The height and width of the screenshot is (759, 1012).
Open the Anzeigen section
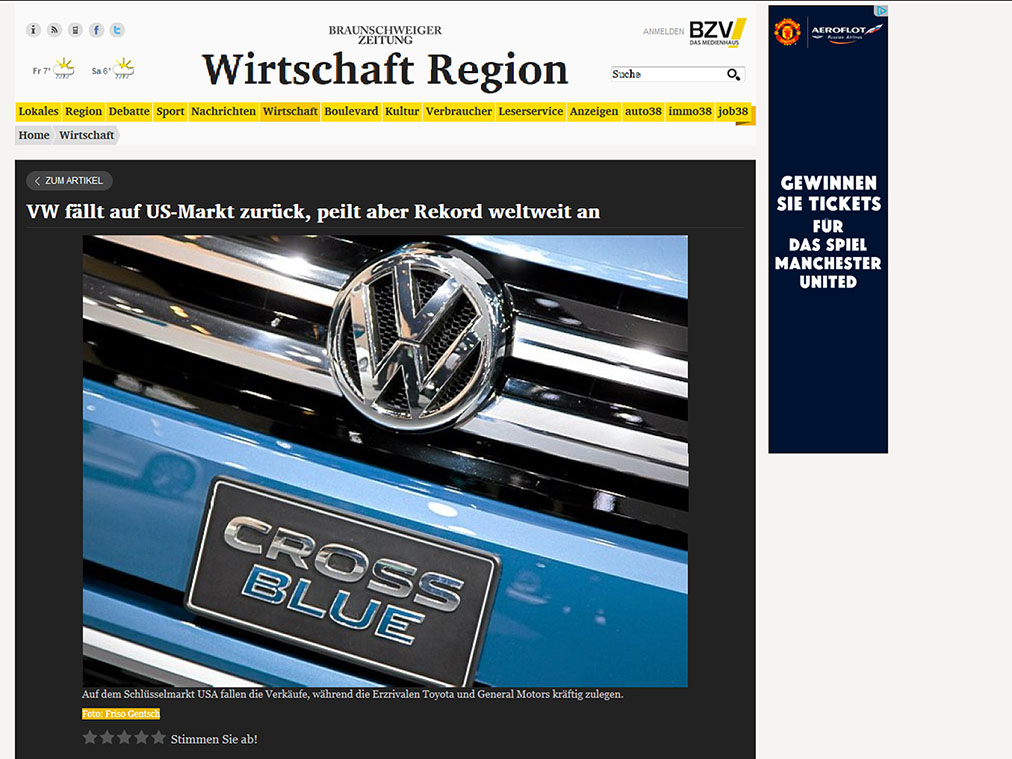[594, 111]
